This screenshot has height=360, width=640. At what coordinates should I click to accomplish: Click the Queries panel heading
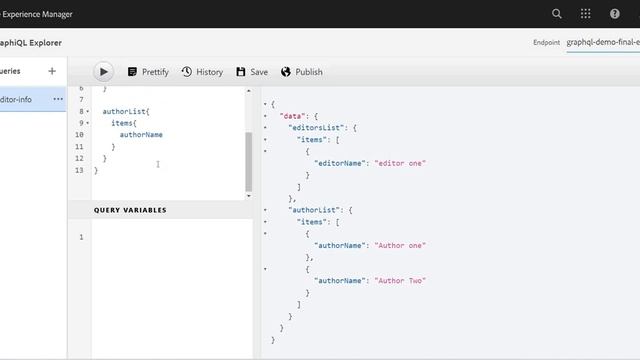[x=10, y=71]
